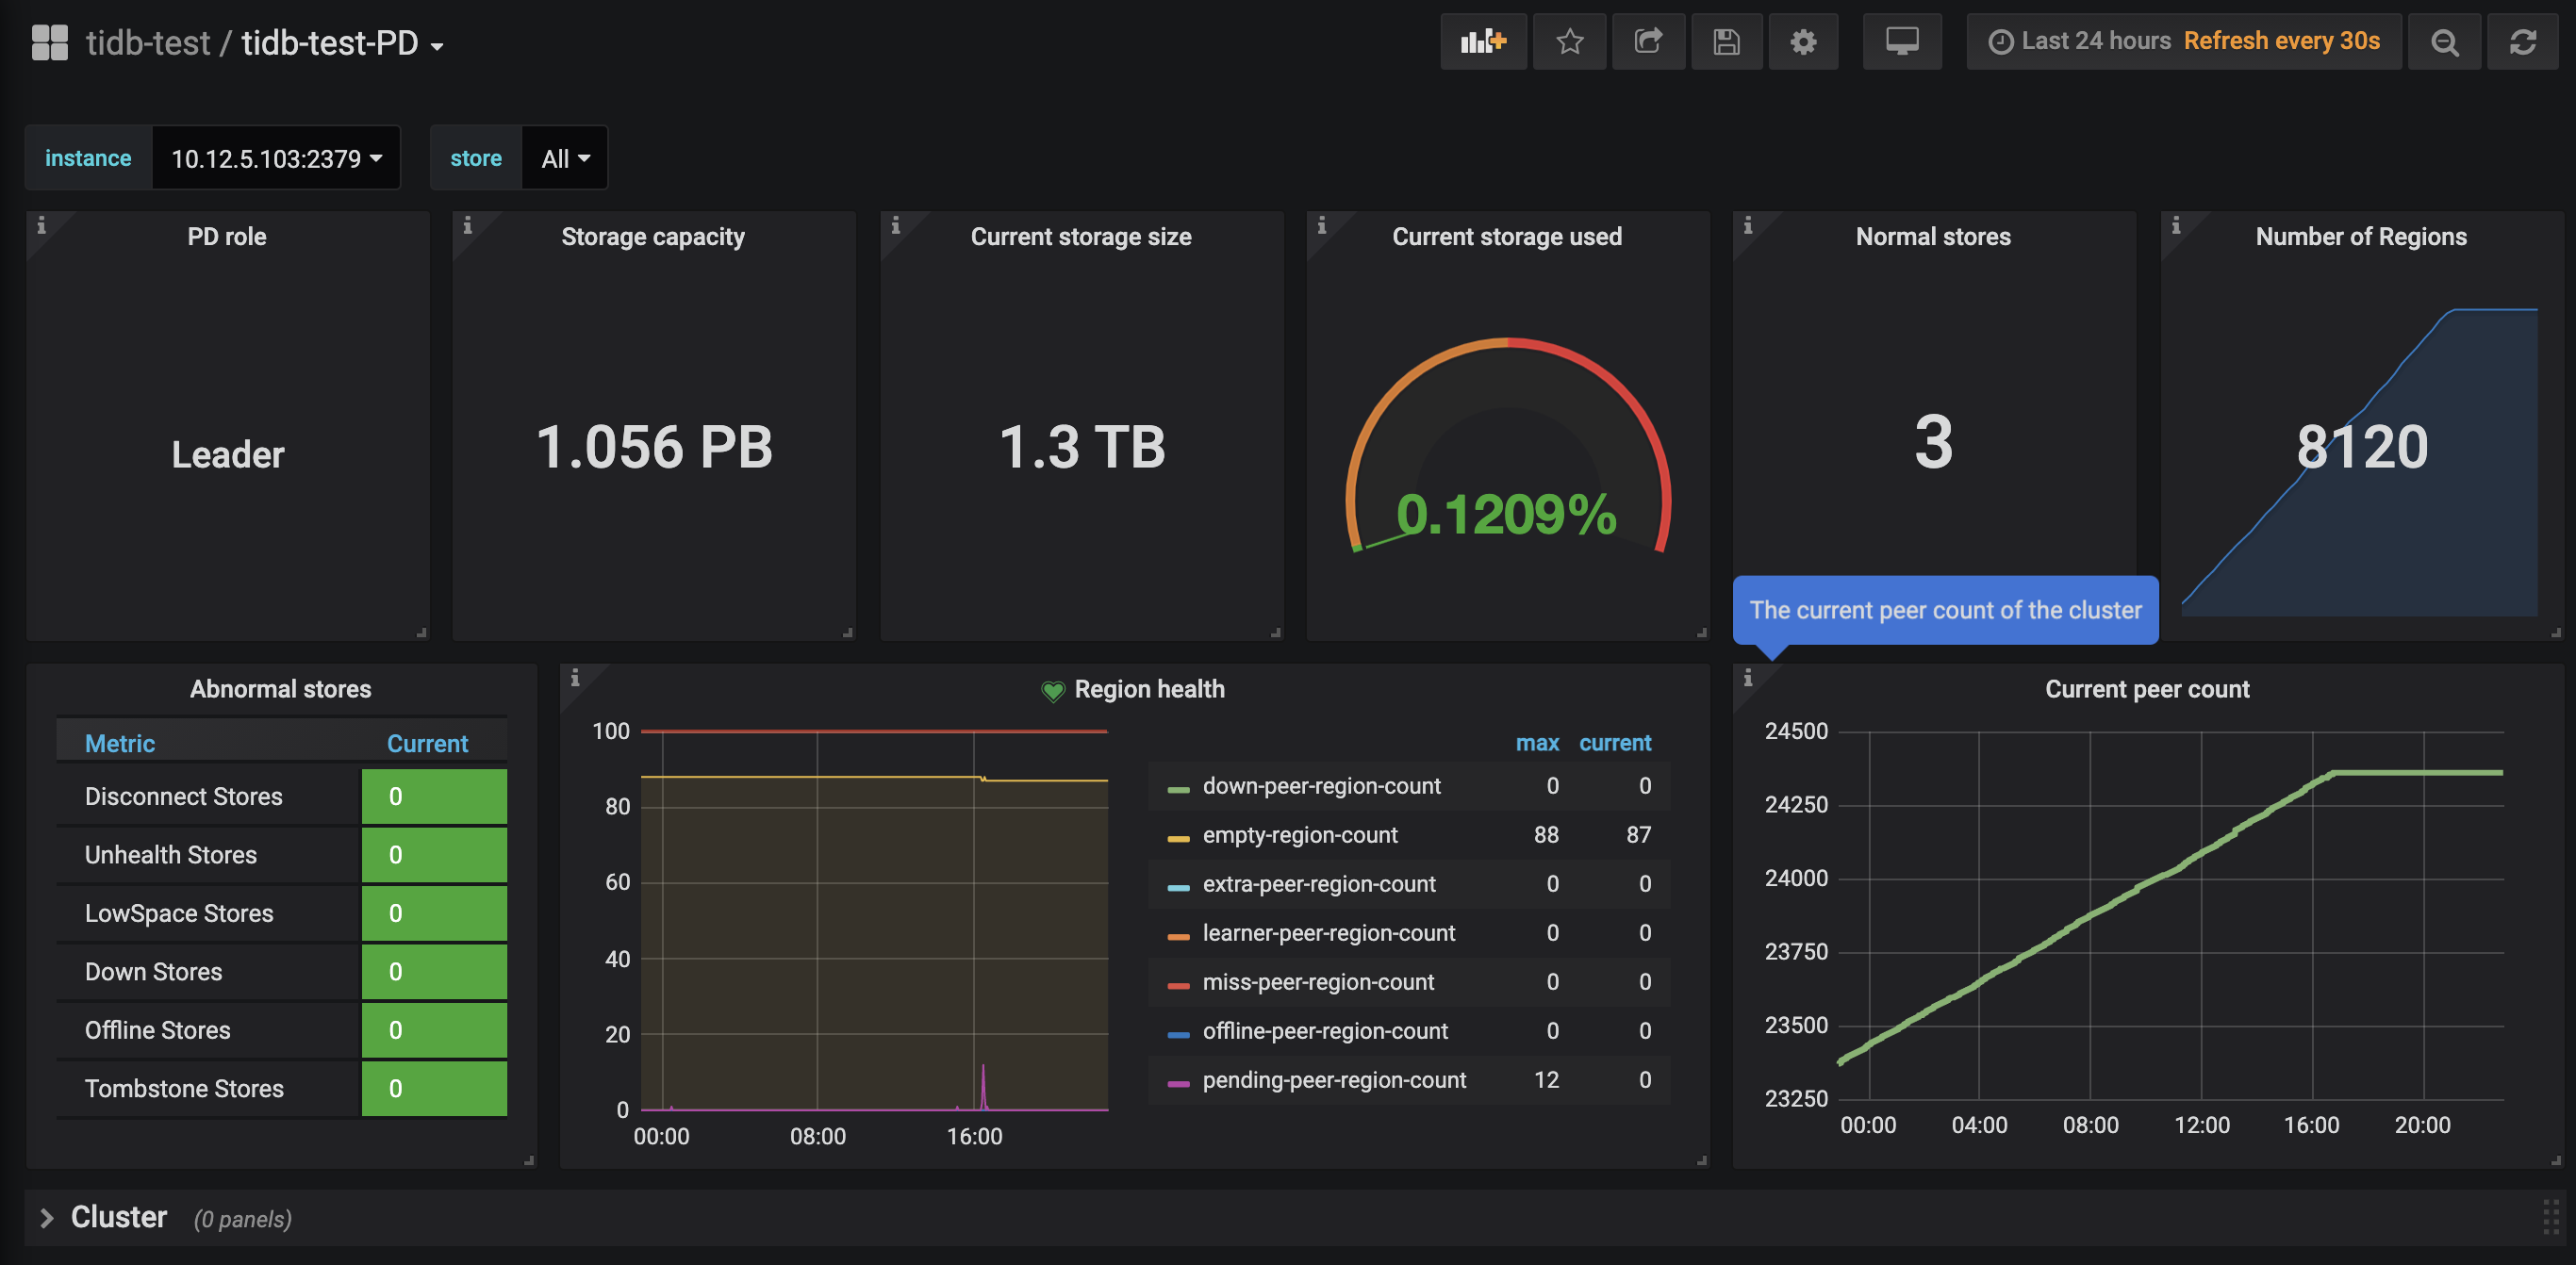Toggle miss-peer-region-count series visibility
The width and height of the screenshot is (2576, 1265).
[1318, 982]
